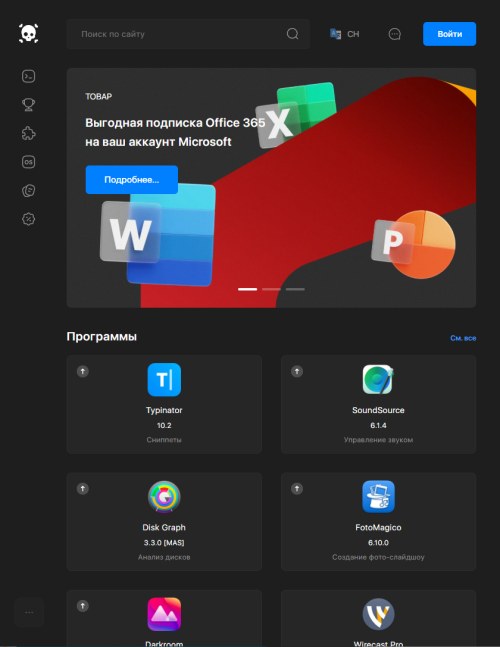Click the "Сниппеты" category label
The height and width of the screenshot is (647, 500).
pos(164,440)
